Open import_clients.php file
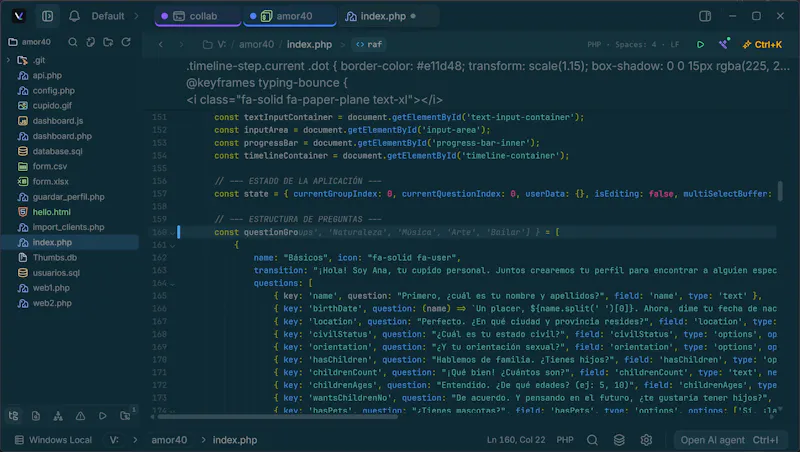The image size is (800, 452). coord(69,227)
